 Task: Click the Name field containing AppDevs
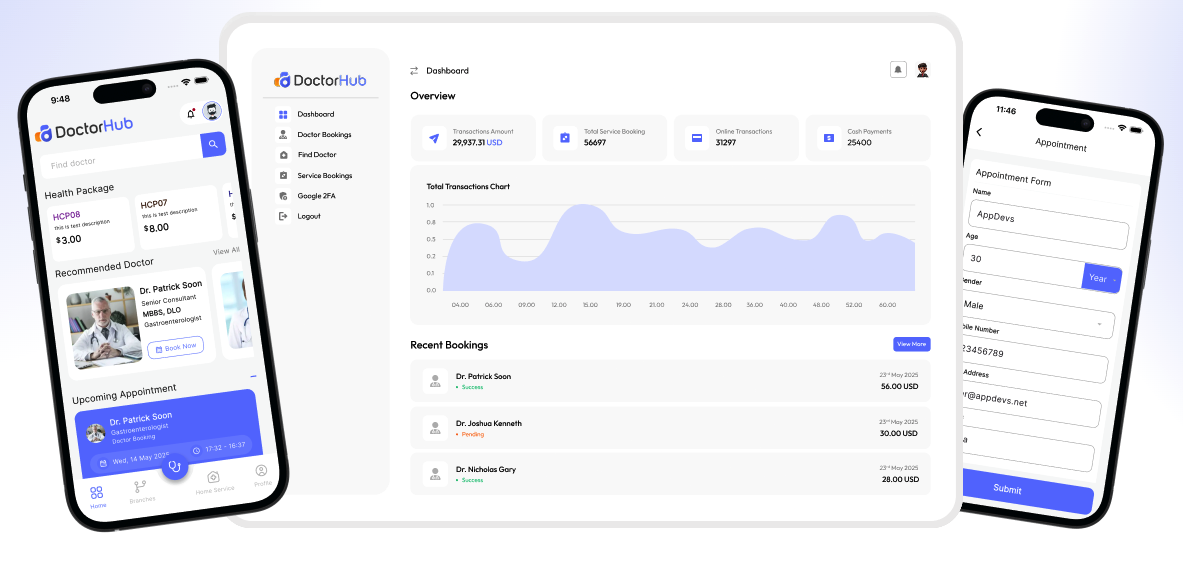[1048, 226]
